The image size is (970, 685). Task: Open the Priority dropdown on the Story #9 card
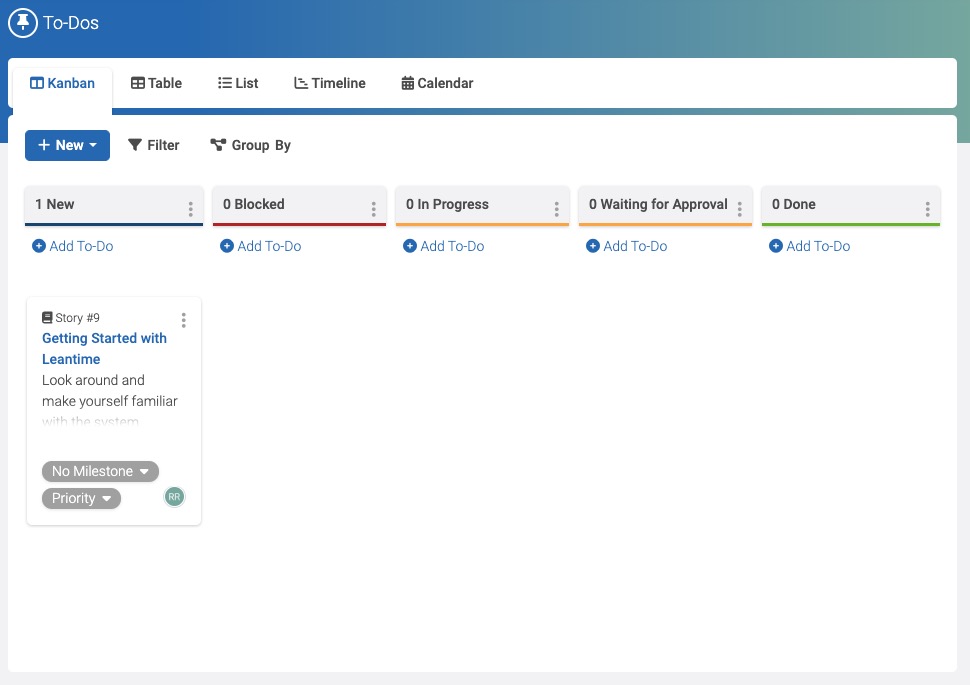click(81, 498)
